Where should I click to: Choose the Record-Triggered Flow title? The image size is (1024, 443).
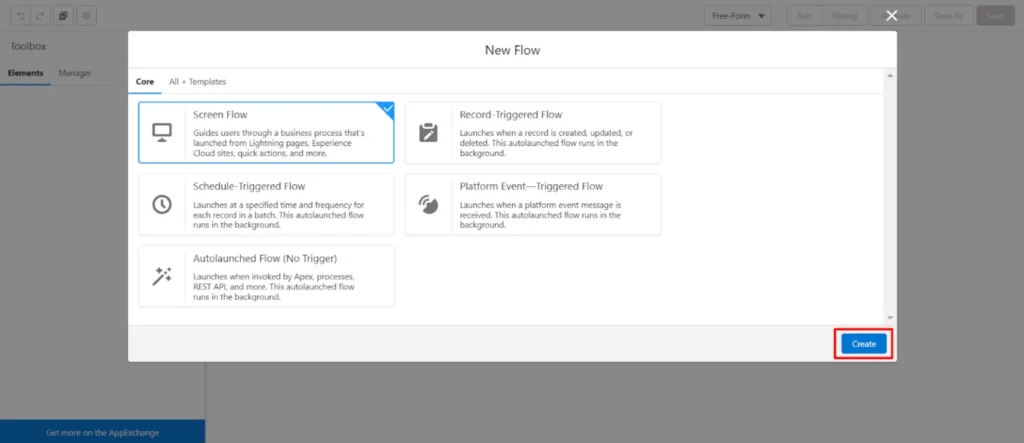pos(511,114)
